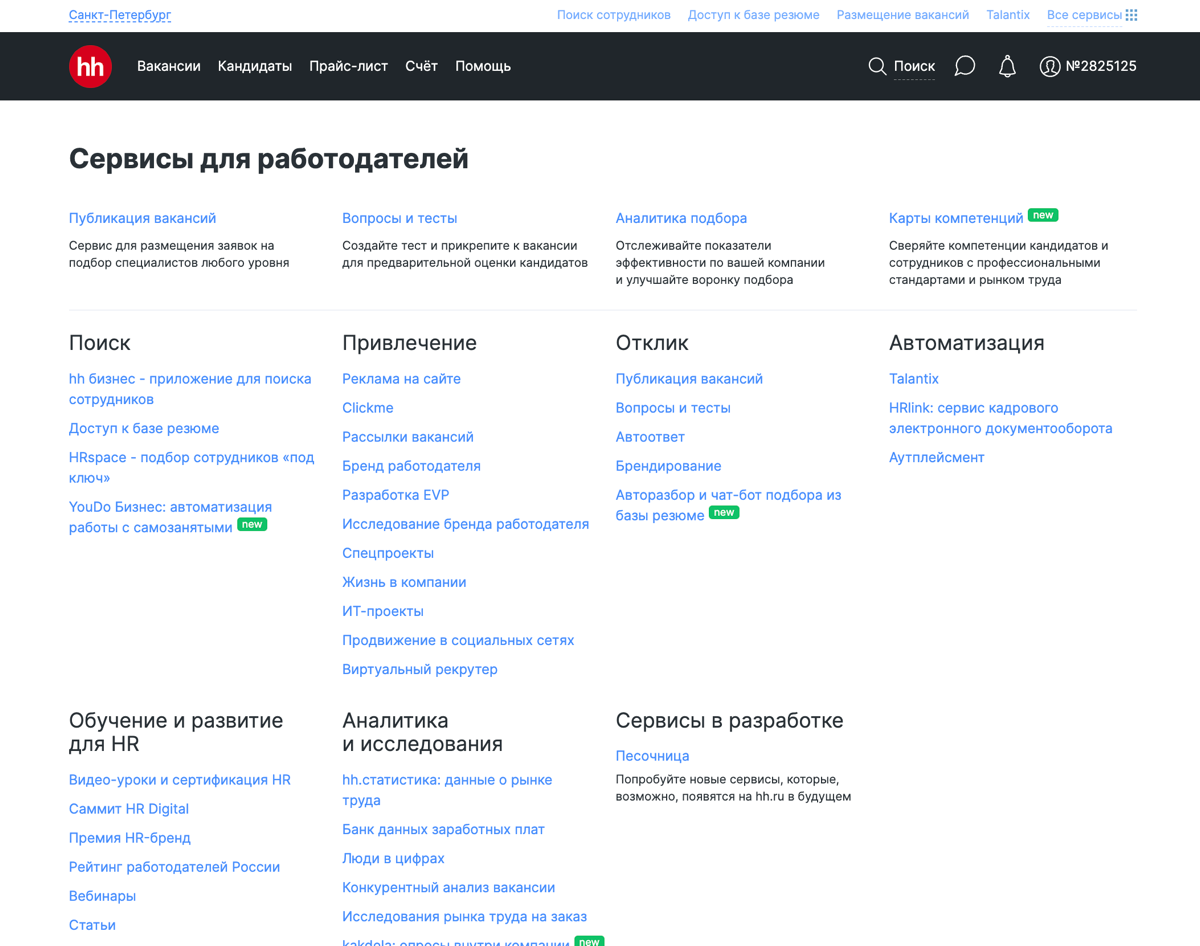1200x946 pixels.
Task: Open search via the magnifier icon
Action: point(877,66)
